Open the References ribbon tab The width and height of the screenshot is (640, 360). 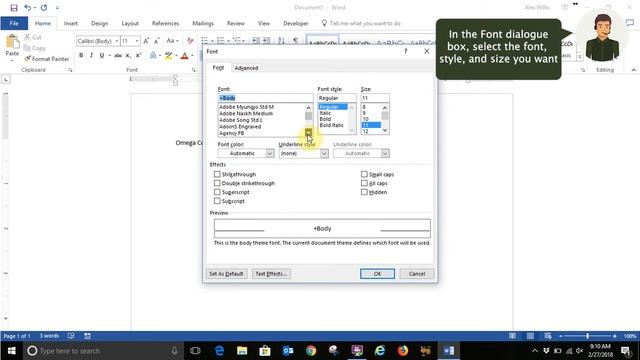pos(165,23)
